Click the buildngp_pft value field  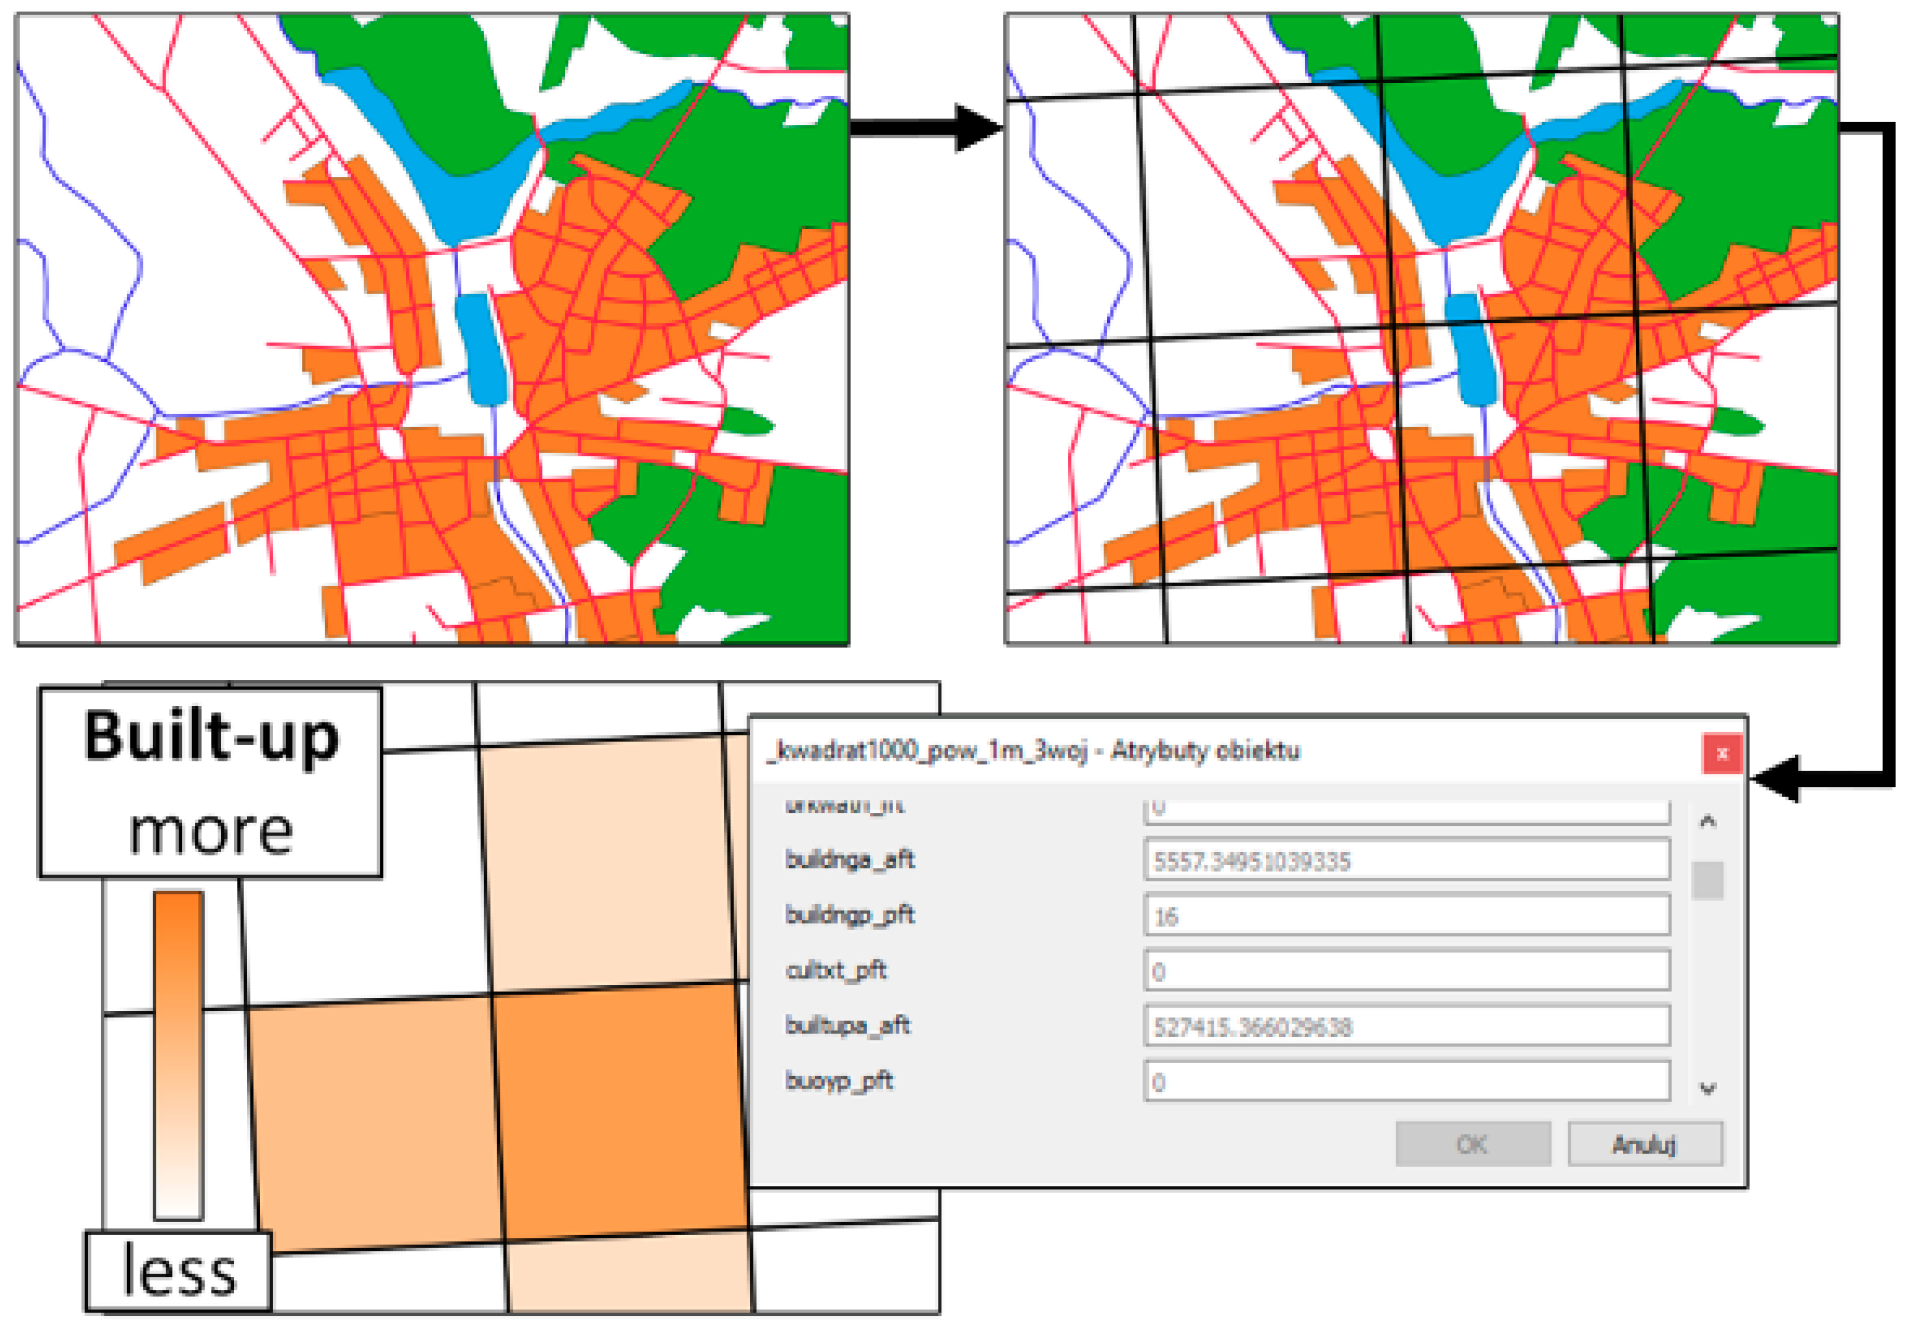click(1407, 916)
